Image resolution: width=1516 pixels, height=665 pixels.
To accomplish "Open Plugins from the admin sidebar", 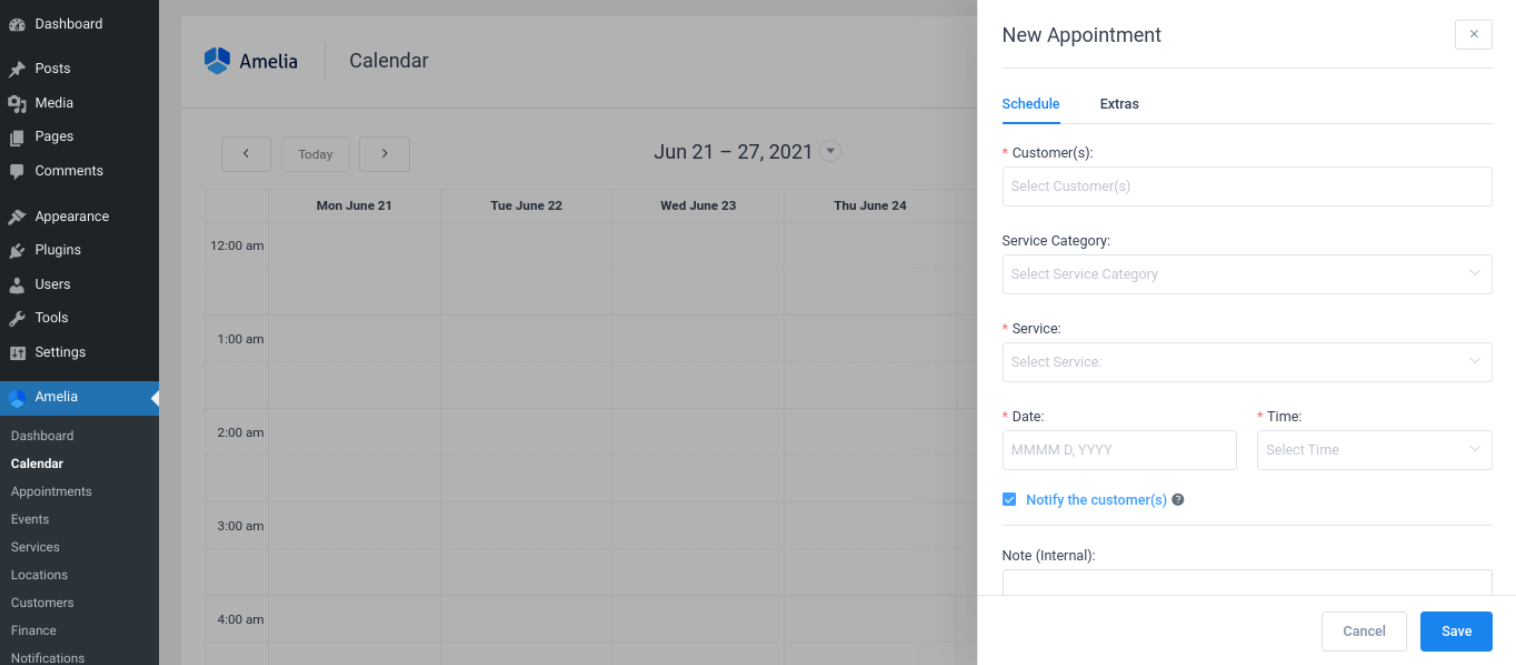I will click(x=57, y=250).
